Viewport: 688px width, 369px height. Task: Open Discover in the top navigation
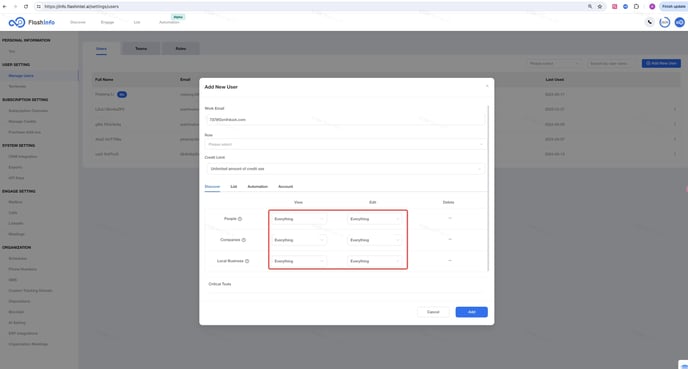click(78, 22)
